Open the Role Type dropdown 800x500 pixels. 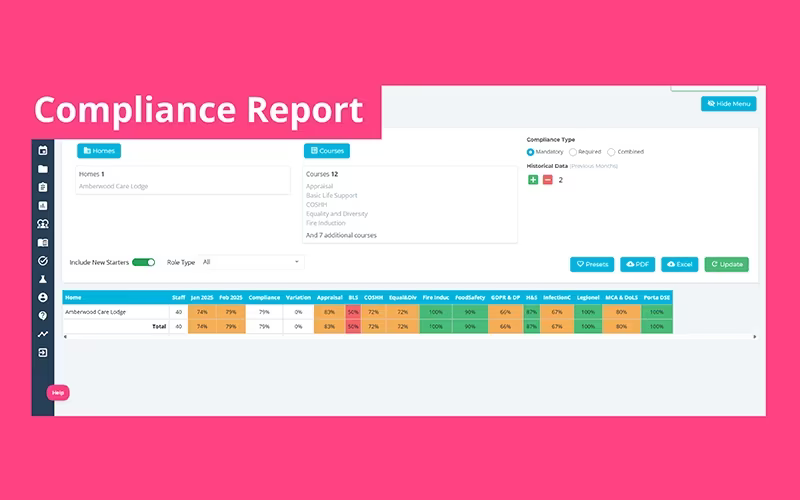tap(251, 262)
